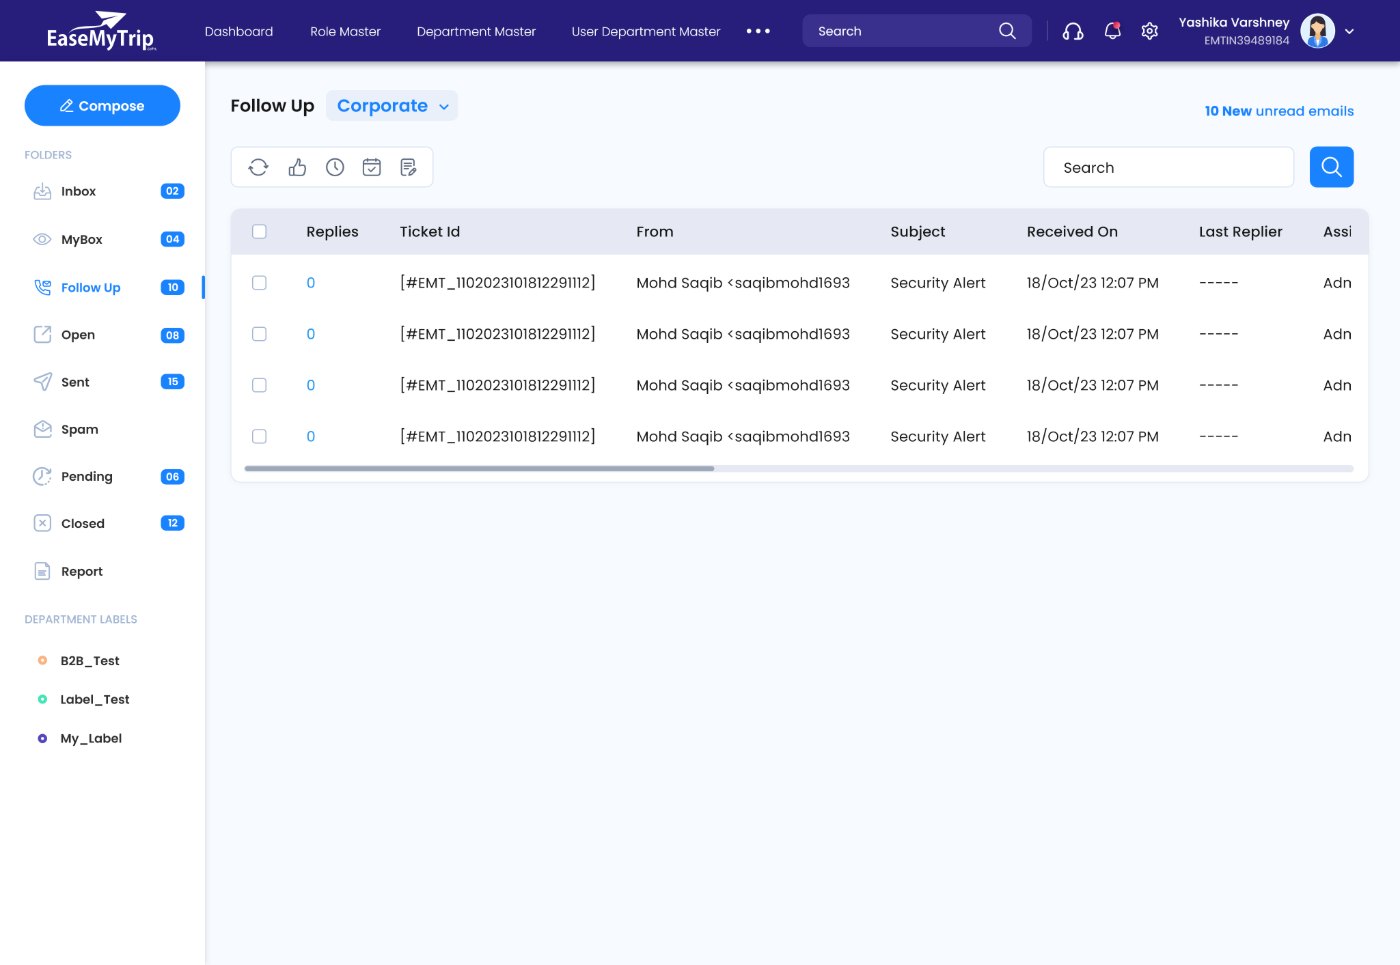Check the third ticket row checkbox
Image resolution: width=1400 pixels, height=965 pixels.
click(259, 385)
